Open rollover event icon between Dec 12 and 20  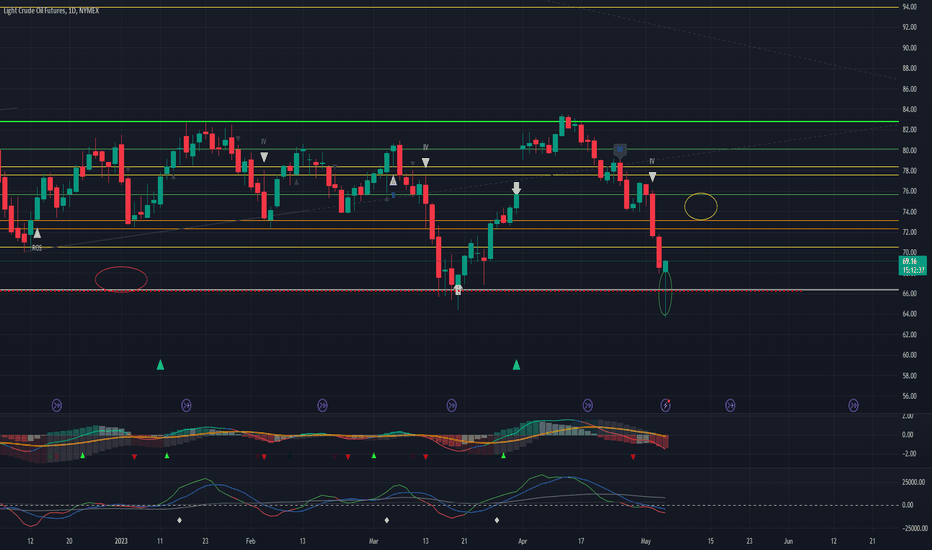tap(57, 406)
